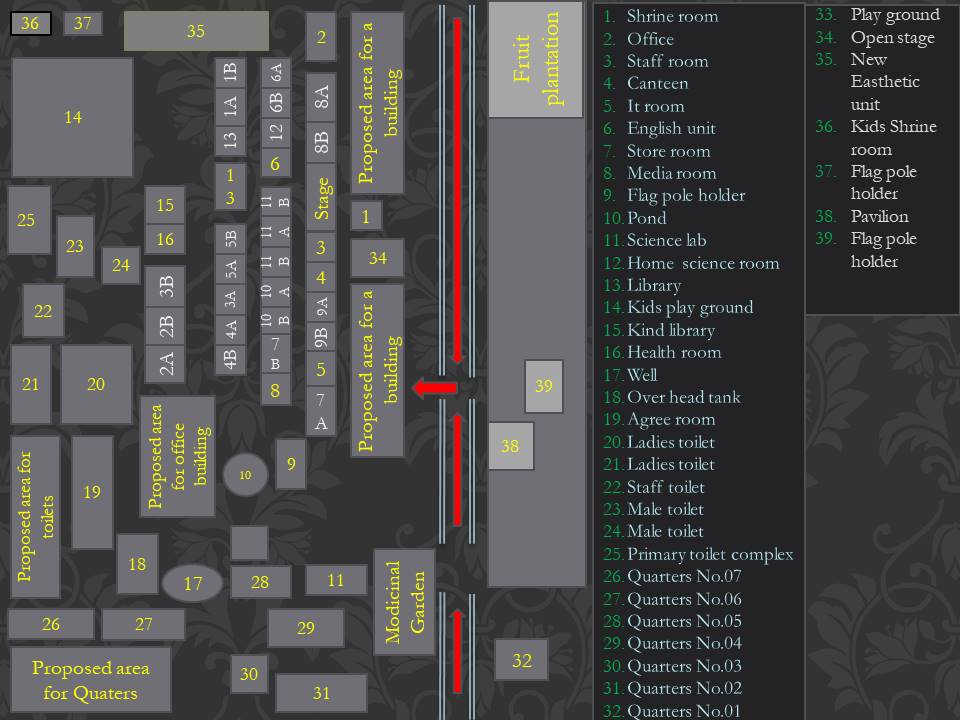The width and height of the screenshot is (960, 720).
Task: Click the block numbered 32
Action: click(521, 660)
